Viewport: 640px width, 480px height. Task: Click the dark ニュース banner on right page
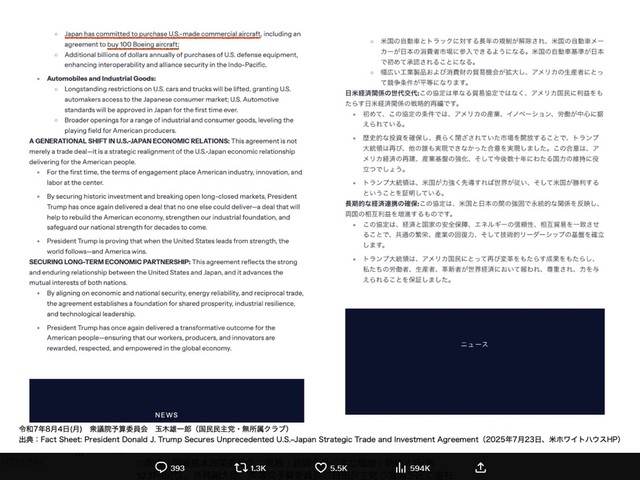[474, 345]
